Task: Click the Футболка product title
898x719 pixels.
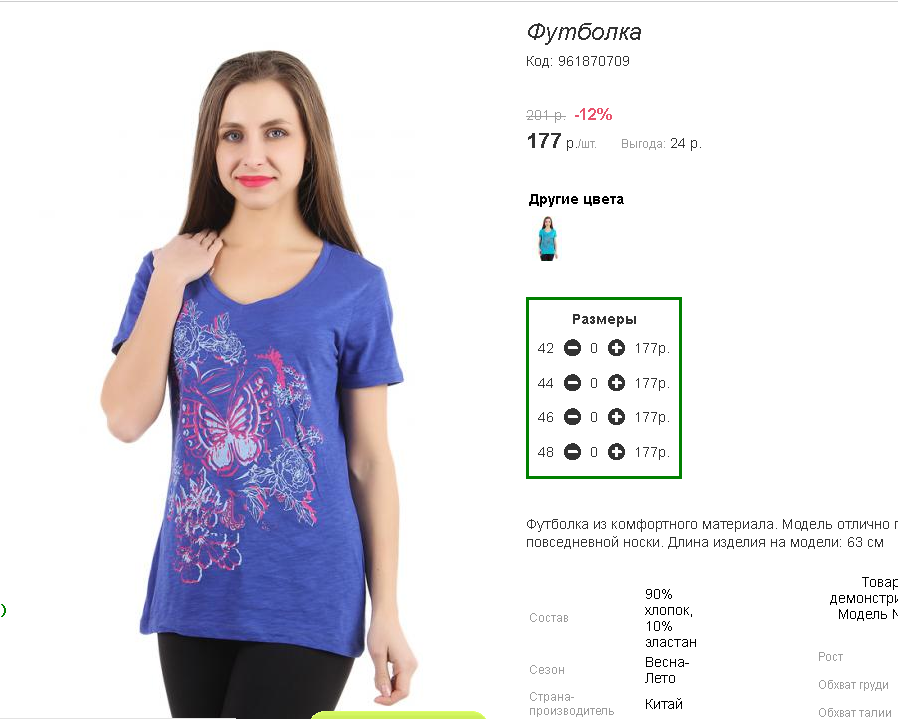Action: tap(584, 32)
